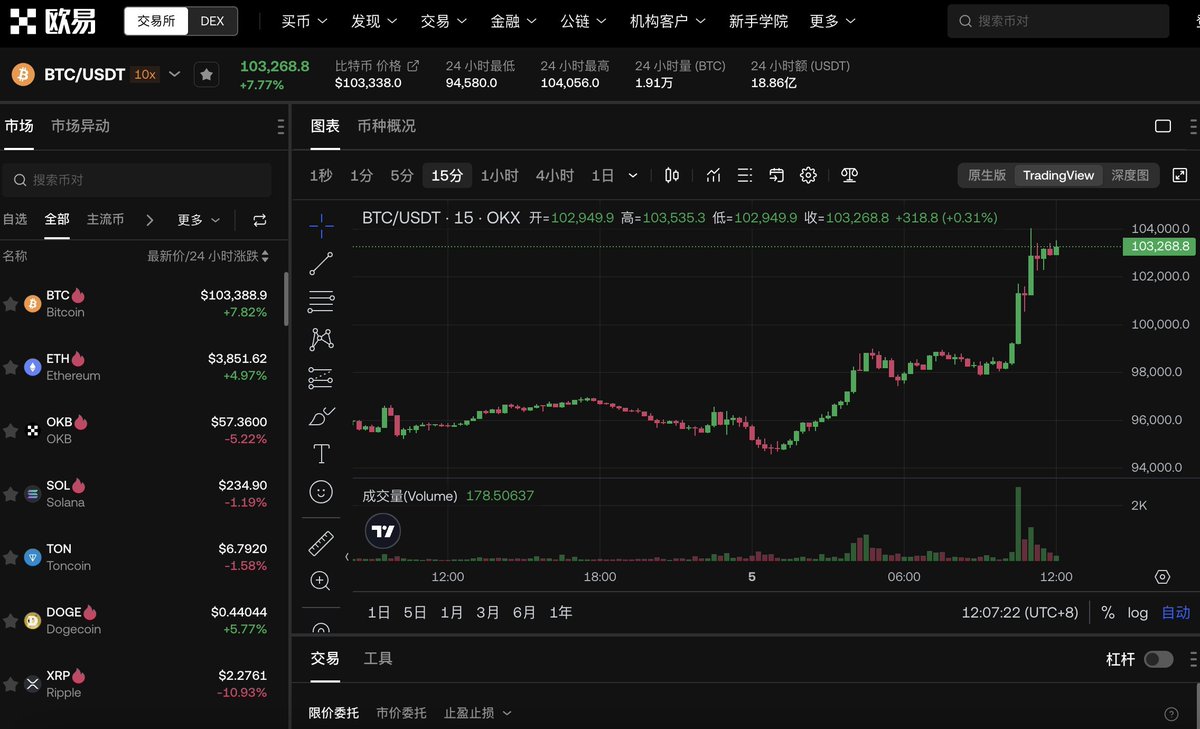Select the forecast and measurement tool

[x=321, y=378]
